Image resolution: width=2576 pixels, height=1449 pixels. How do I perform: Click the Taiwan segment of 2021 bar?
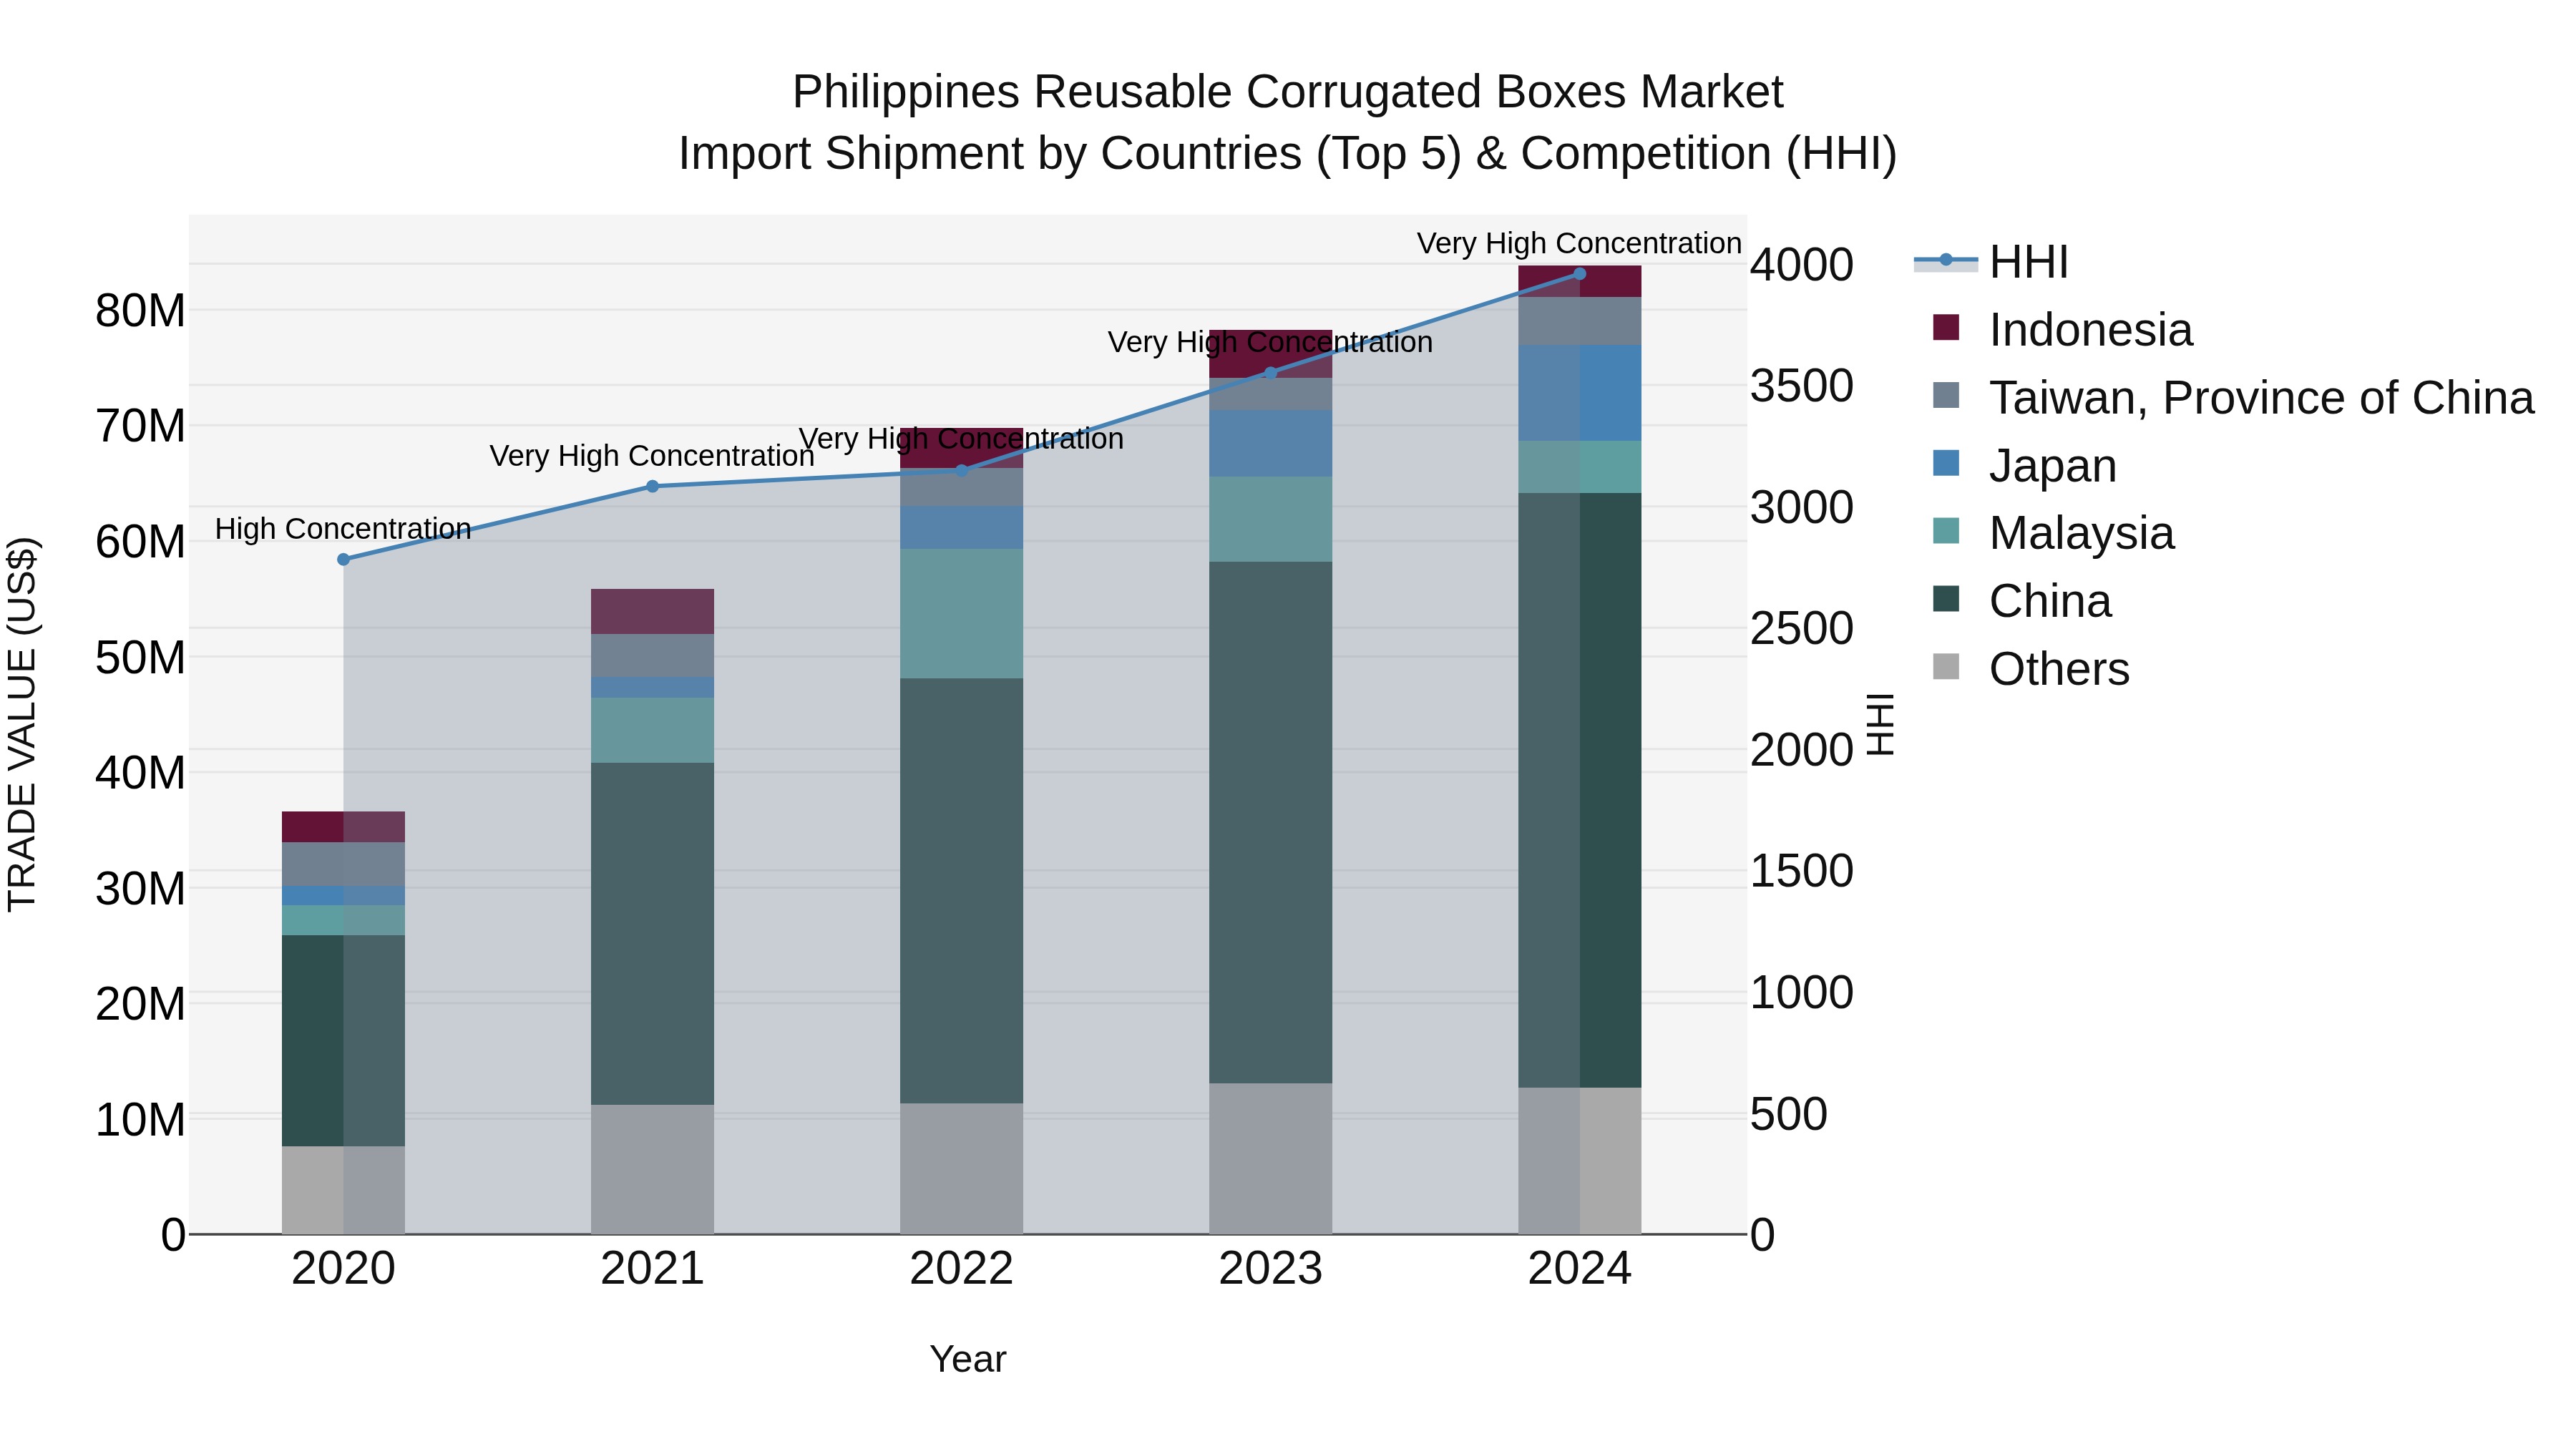(x=653, y=655)
